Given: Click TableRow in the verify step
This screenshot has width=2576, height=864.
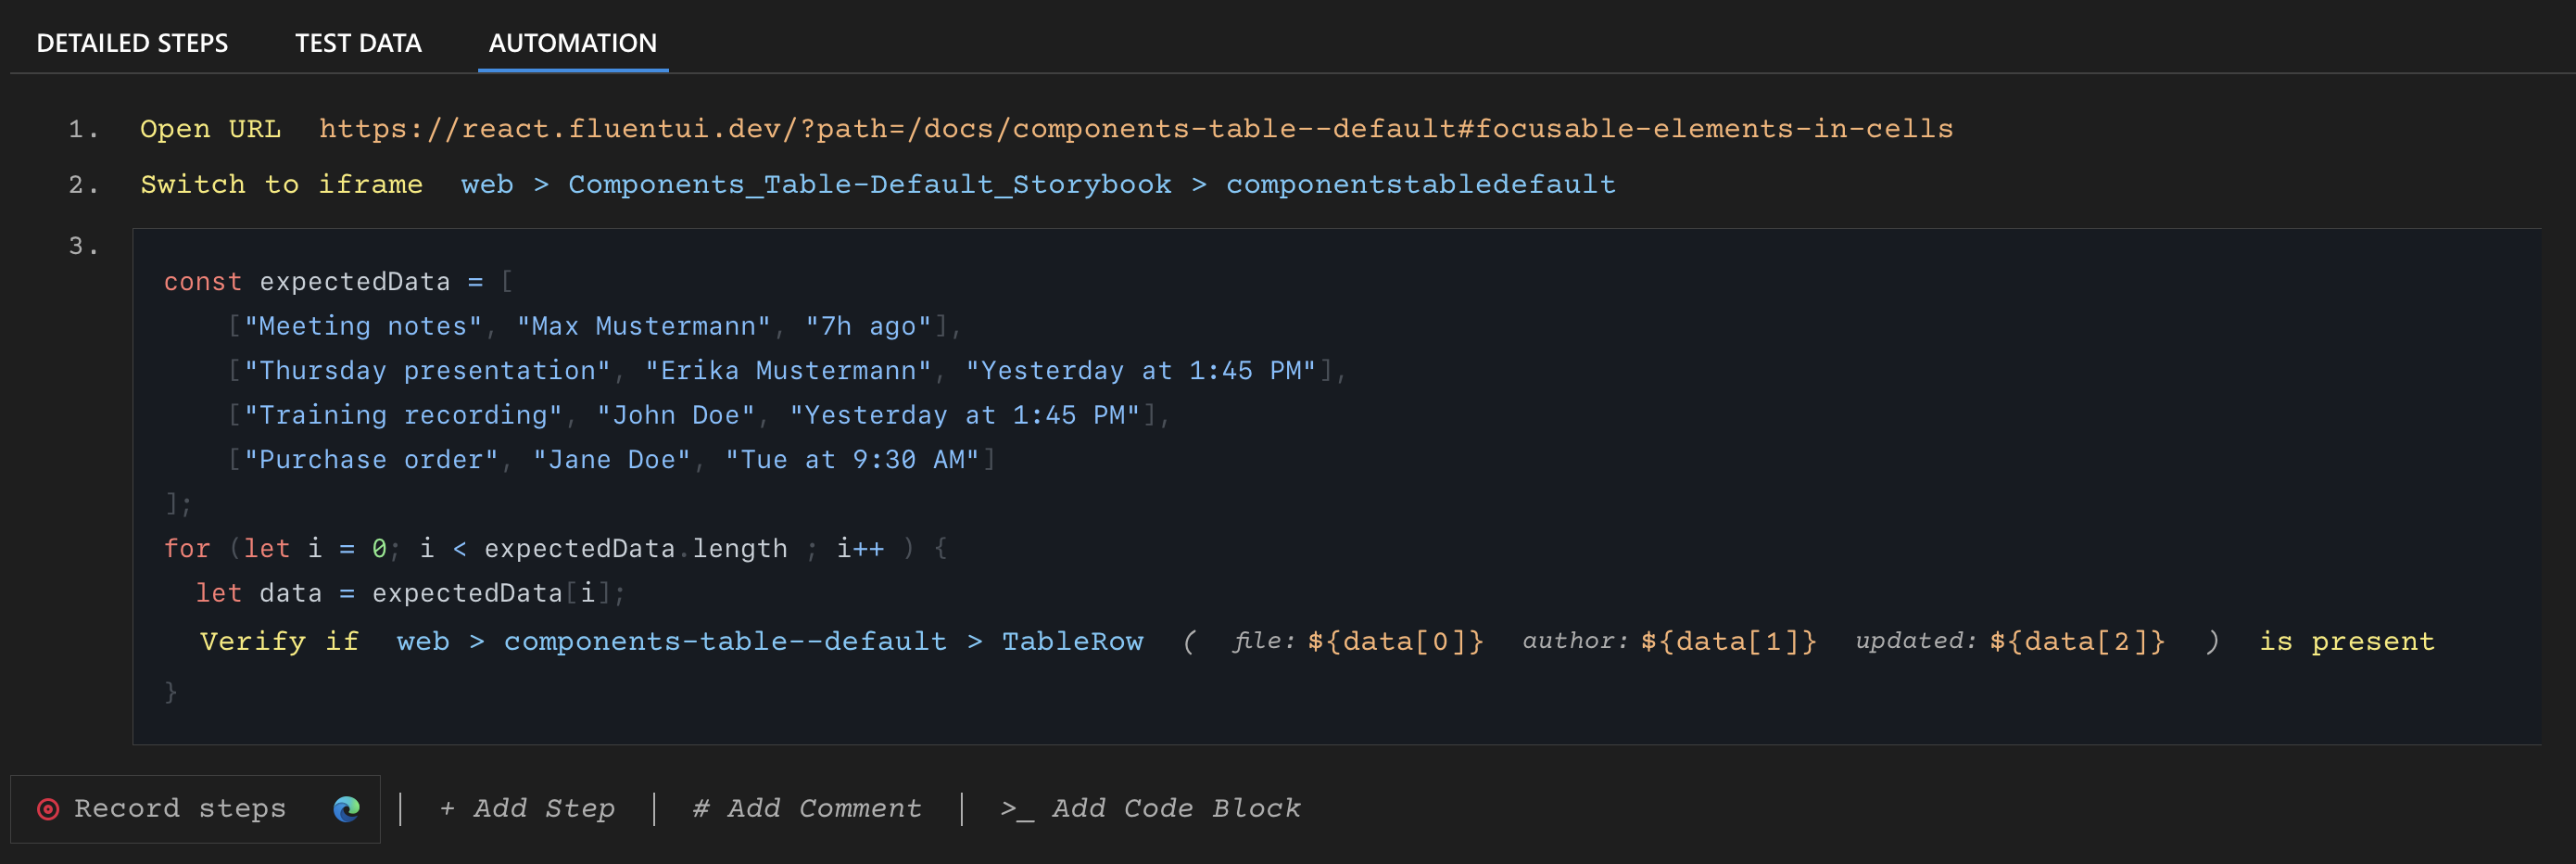Looking at the screenshot, I should pos(1072,642).
